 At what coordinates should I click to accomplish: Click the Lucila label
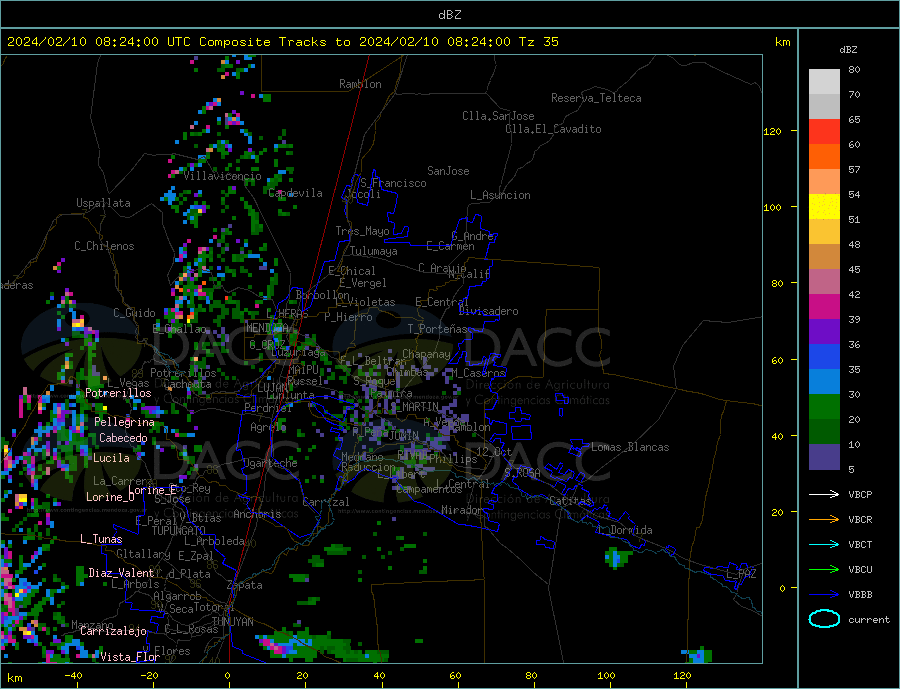click(111, 458)
